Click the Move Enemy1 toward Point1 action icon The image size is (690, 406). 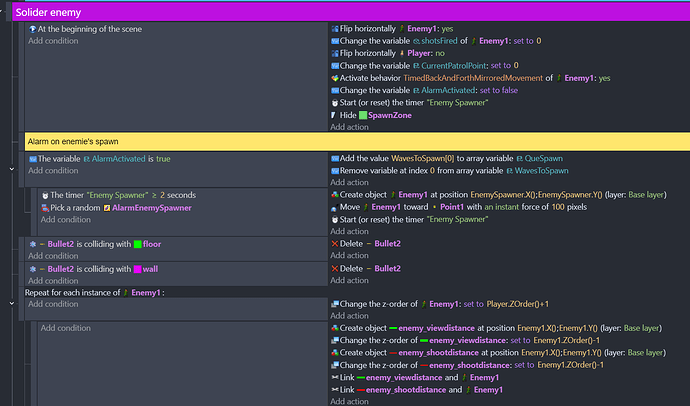[334, 208]
